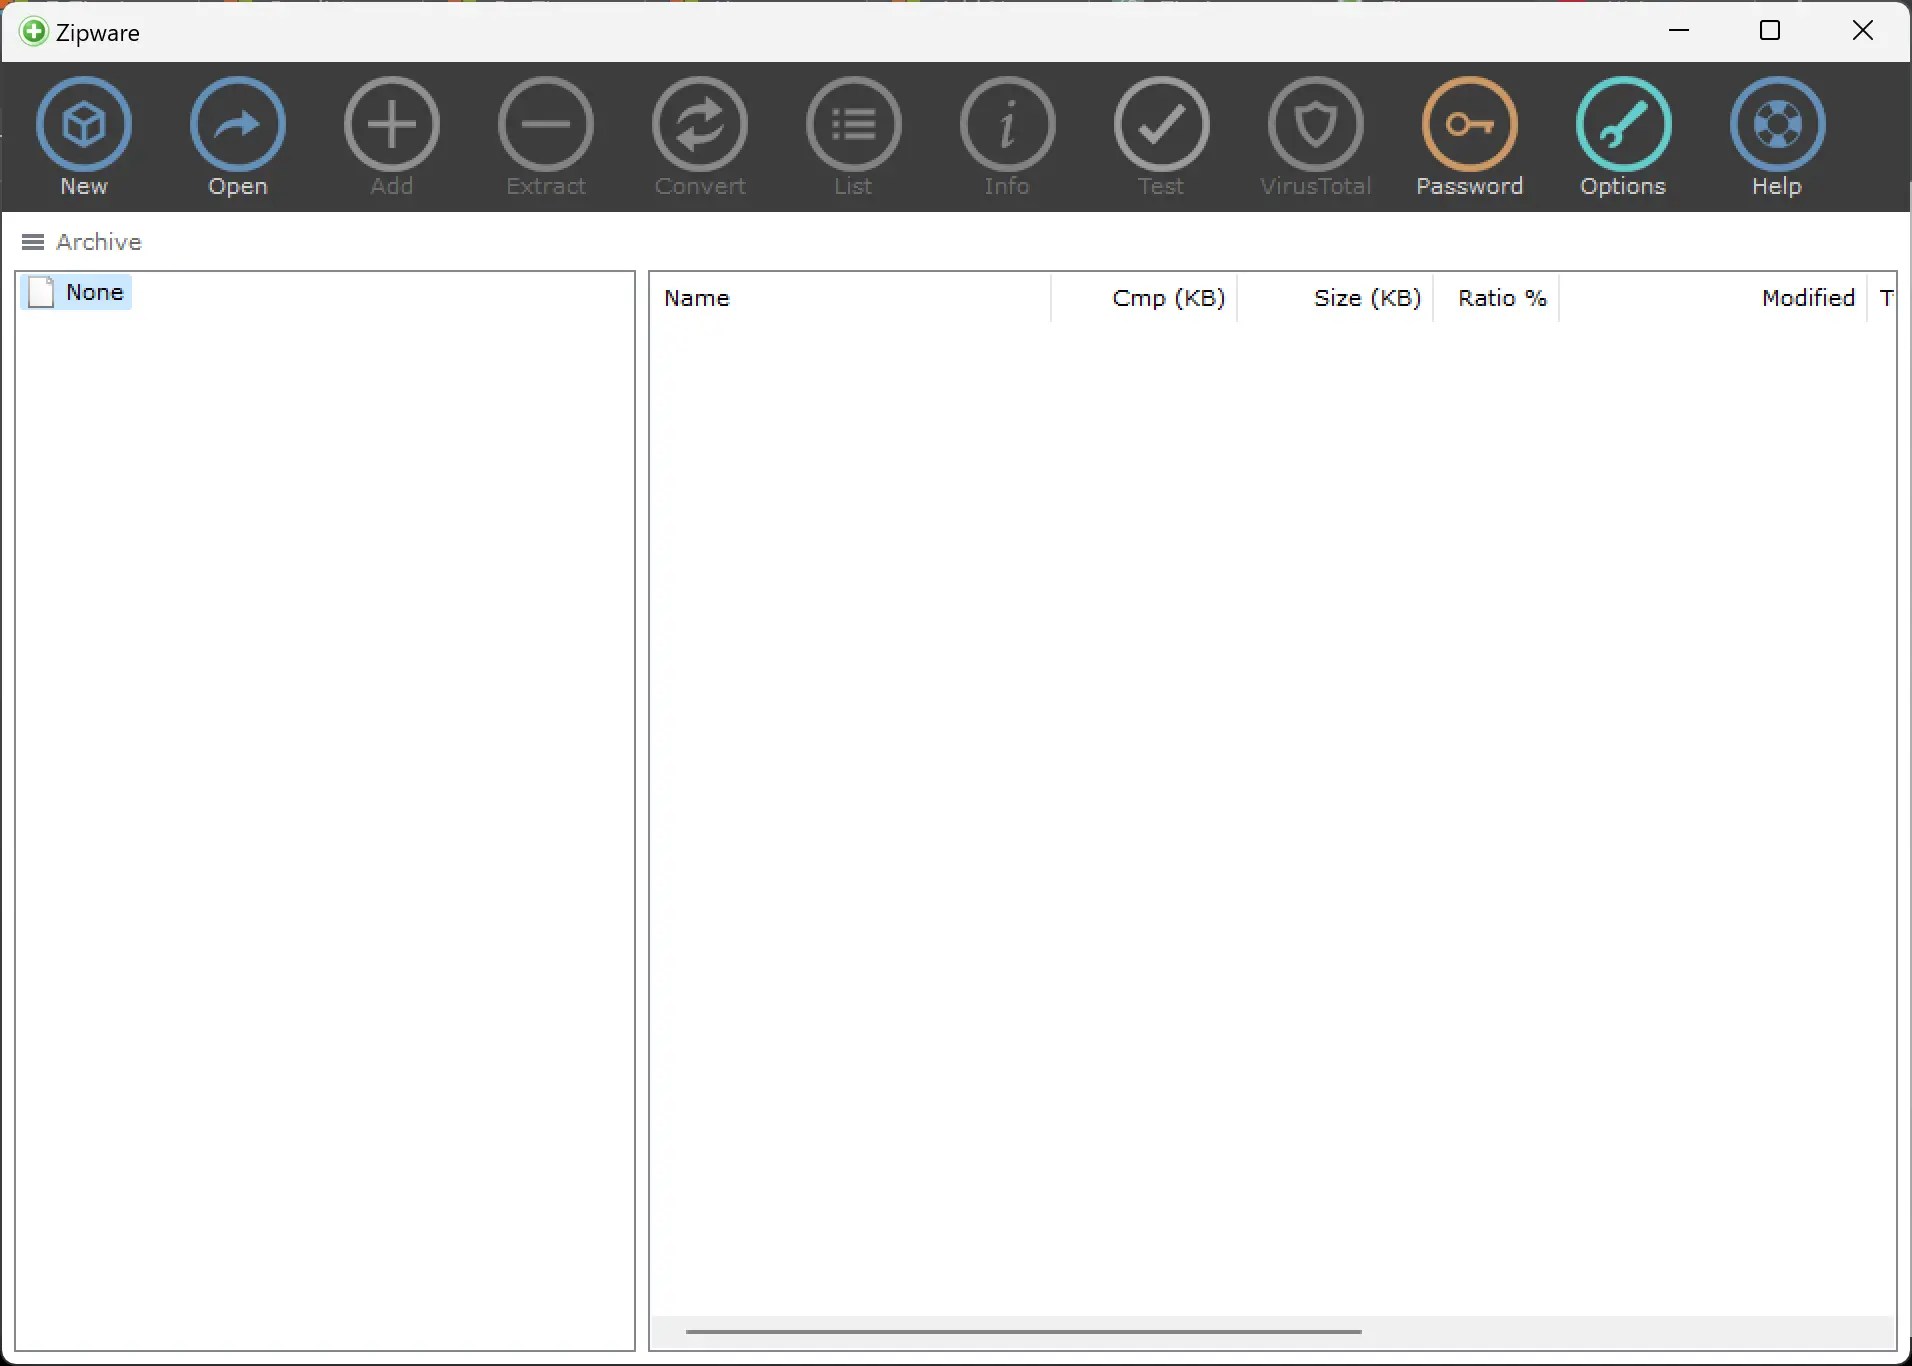Click the Add files toolbar icon
Viewport: 1912px width, 1366px height.
pos(392,124)
